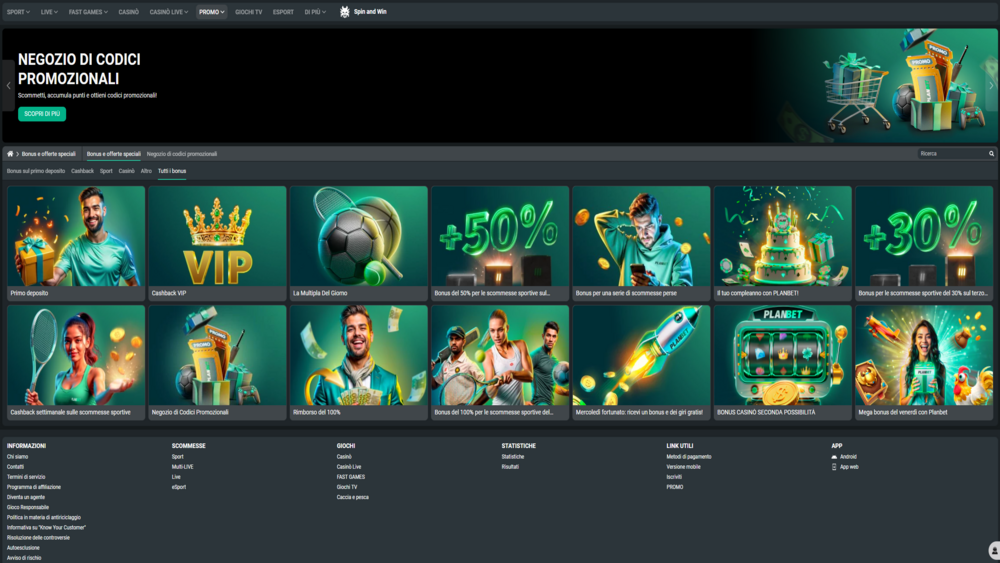The height and width of the screenshot is (563, 1000).
Task: Click the Android app icon
Action: pyautogui.click(x=834, y=457)
